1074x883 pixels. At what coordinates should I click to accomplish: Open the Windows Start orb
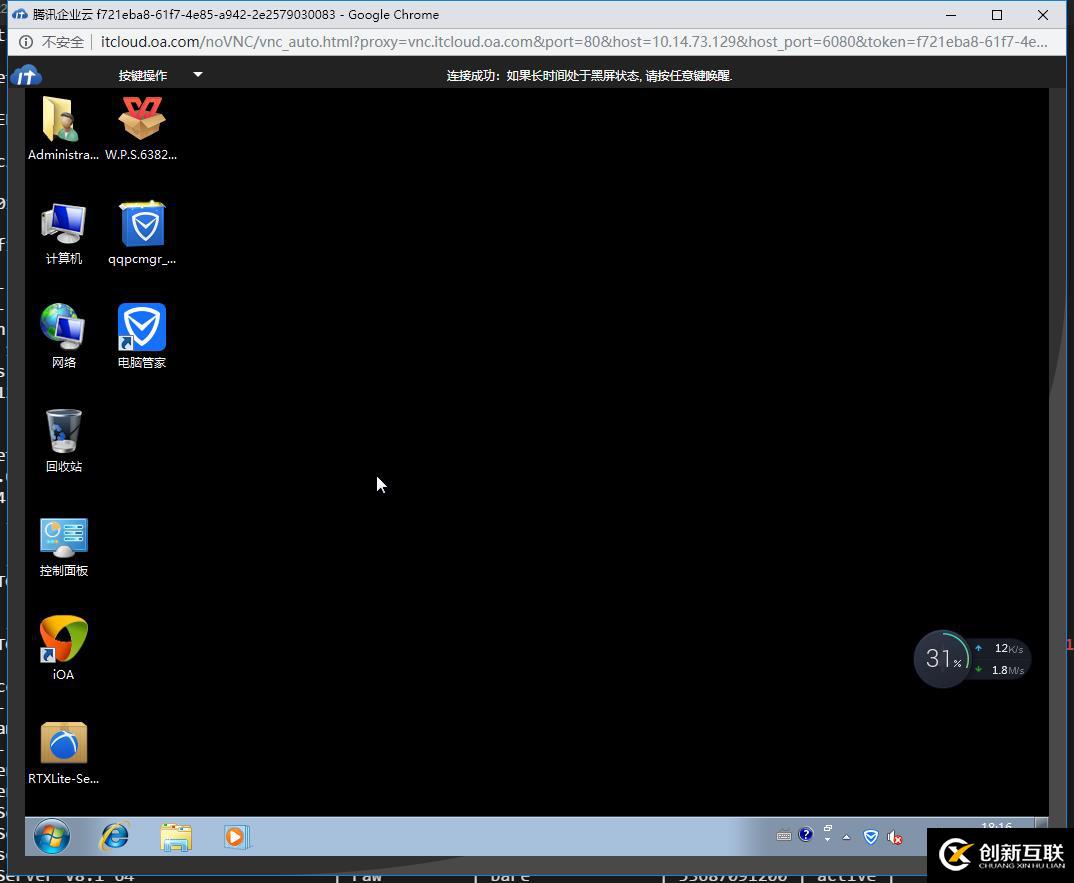tap(52, 836)
